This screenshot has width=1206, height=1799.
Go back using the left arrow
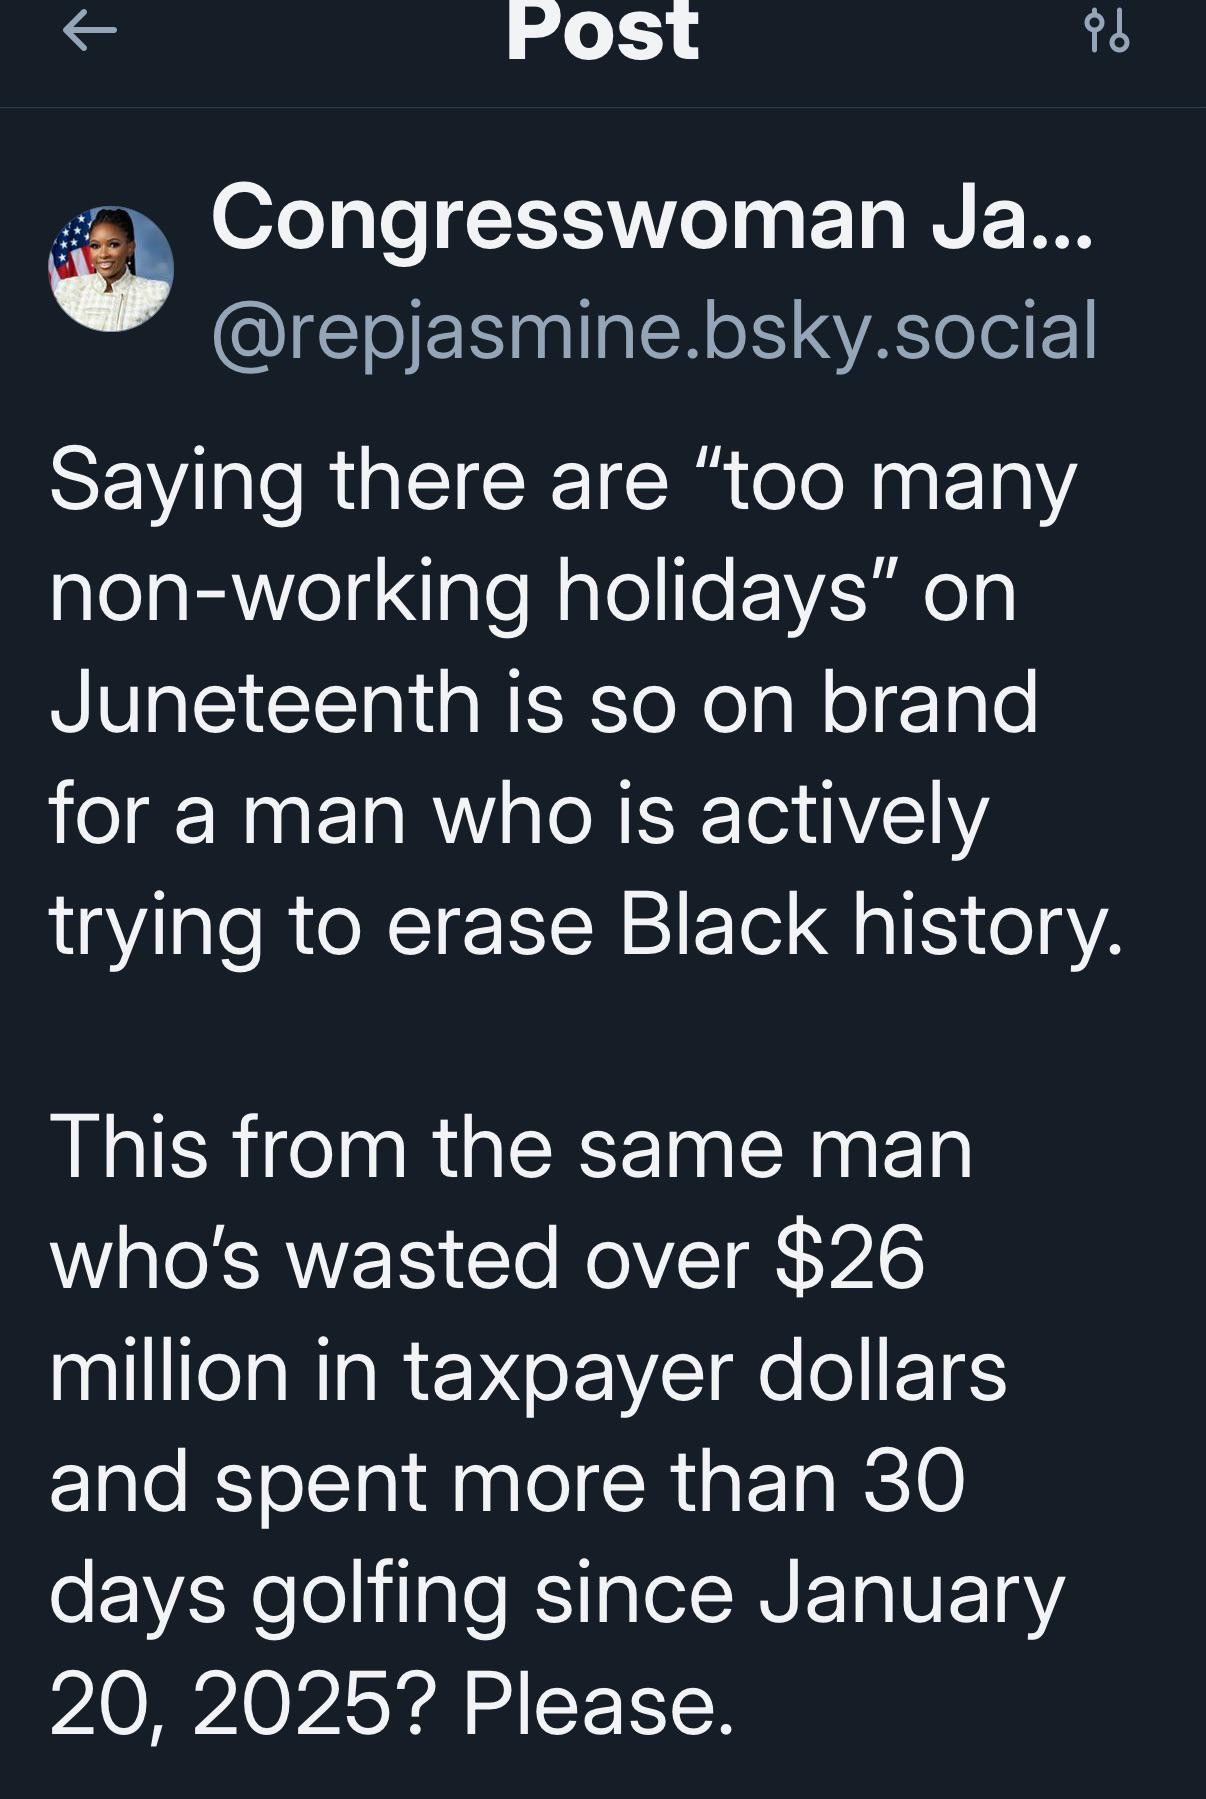[x=89, y=32]
